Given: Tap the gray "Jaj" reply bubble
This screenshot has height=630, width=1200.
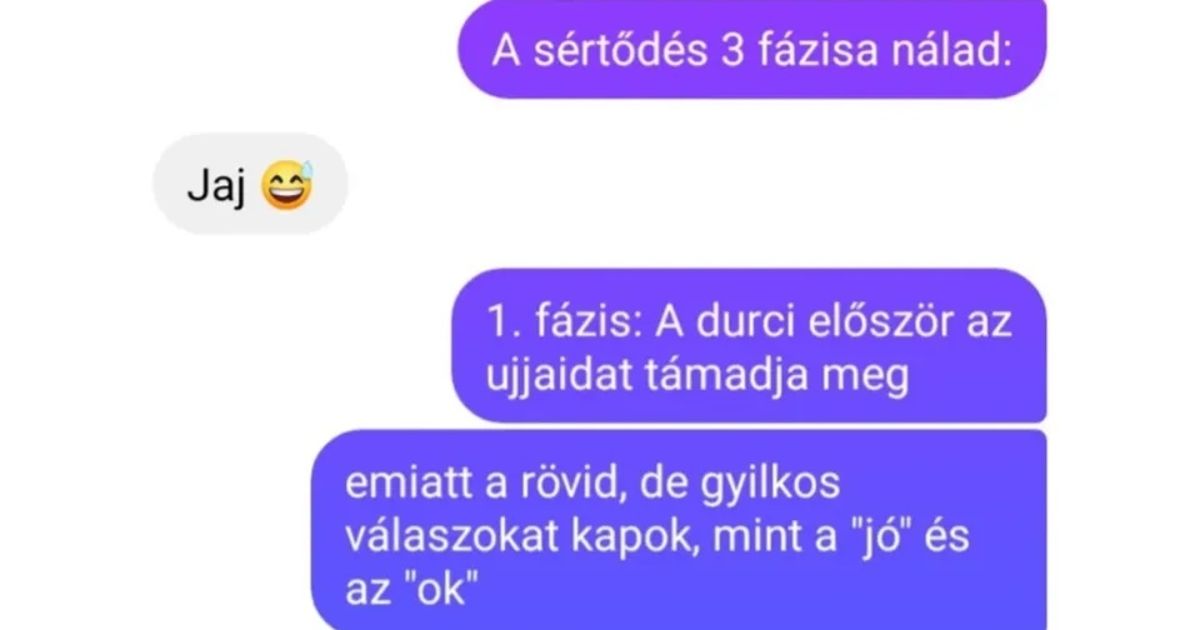Looking at the screenshot, I should point(249,184).
